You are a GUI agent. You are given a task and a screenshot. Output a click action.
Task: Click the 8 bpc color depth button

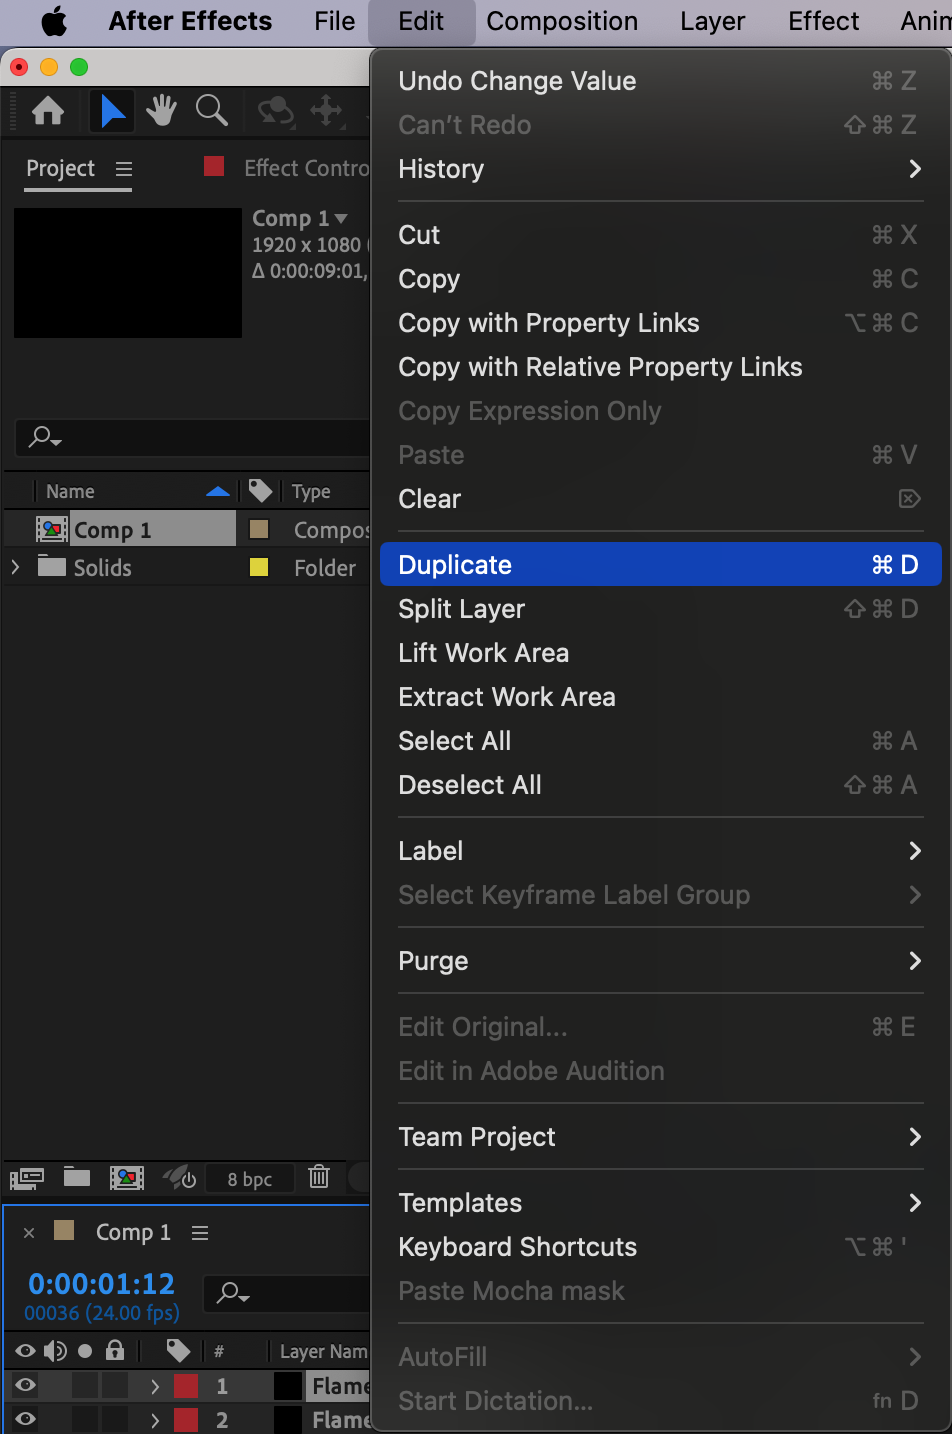[250, 1178]
